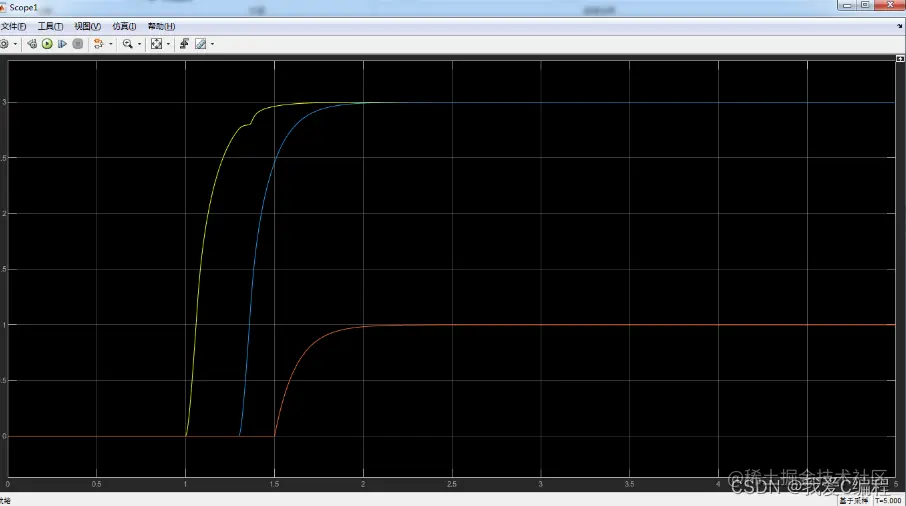The height and width of the screenshot is (506, 906).
Task: Open the cursor measurements ruler icon
Action: point(200,44)
